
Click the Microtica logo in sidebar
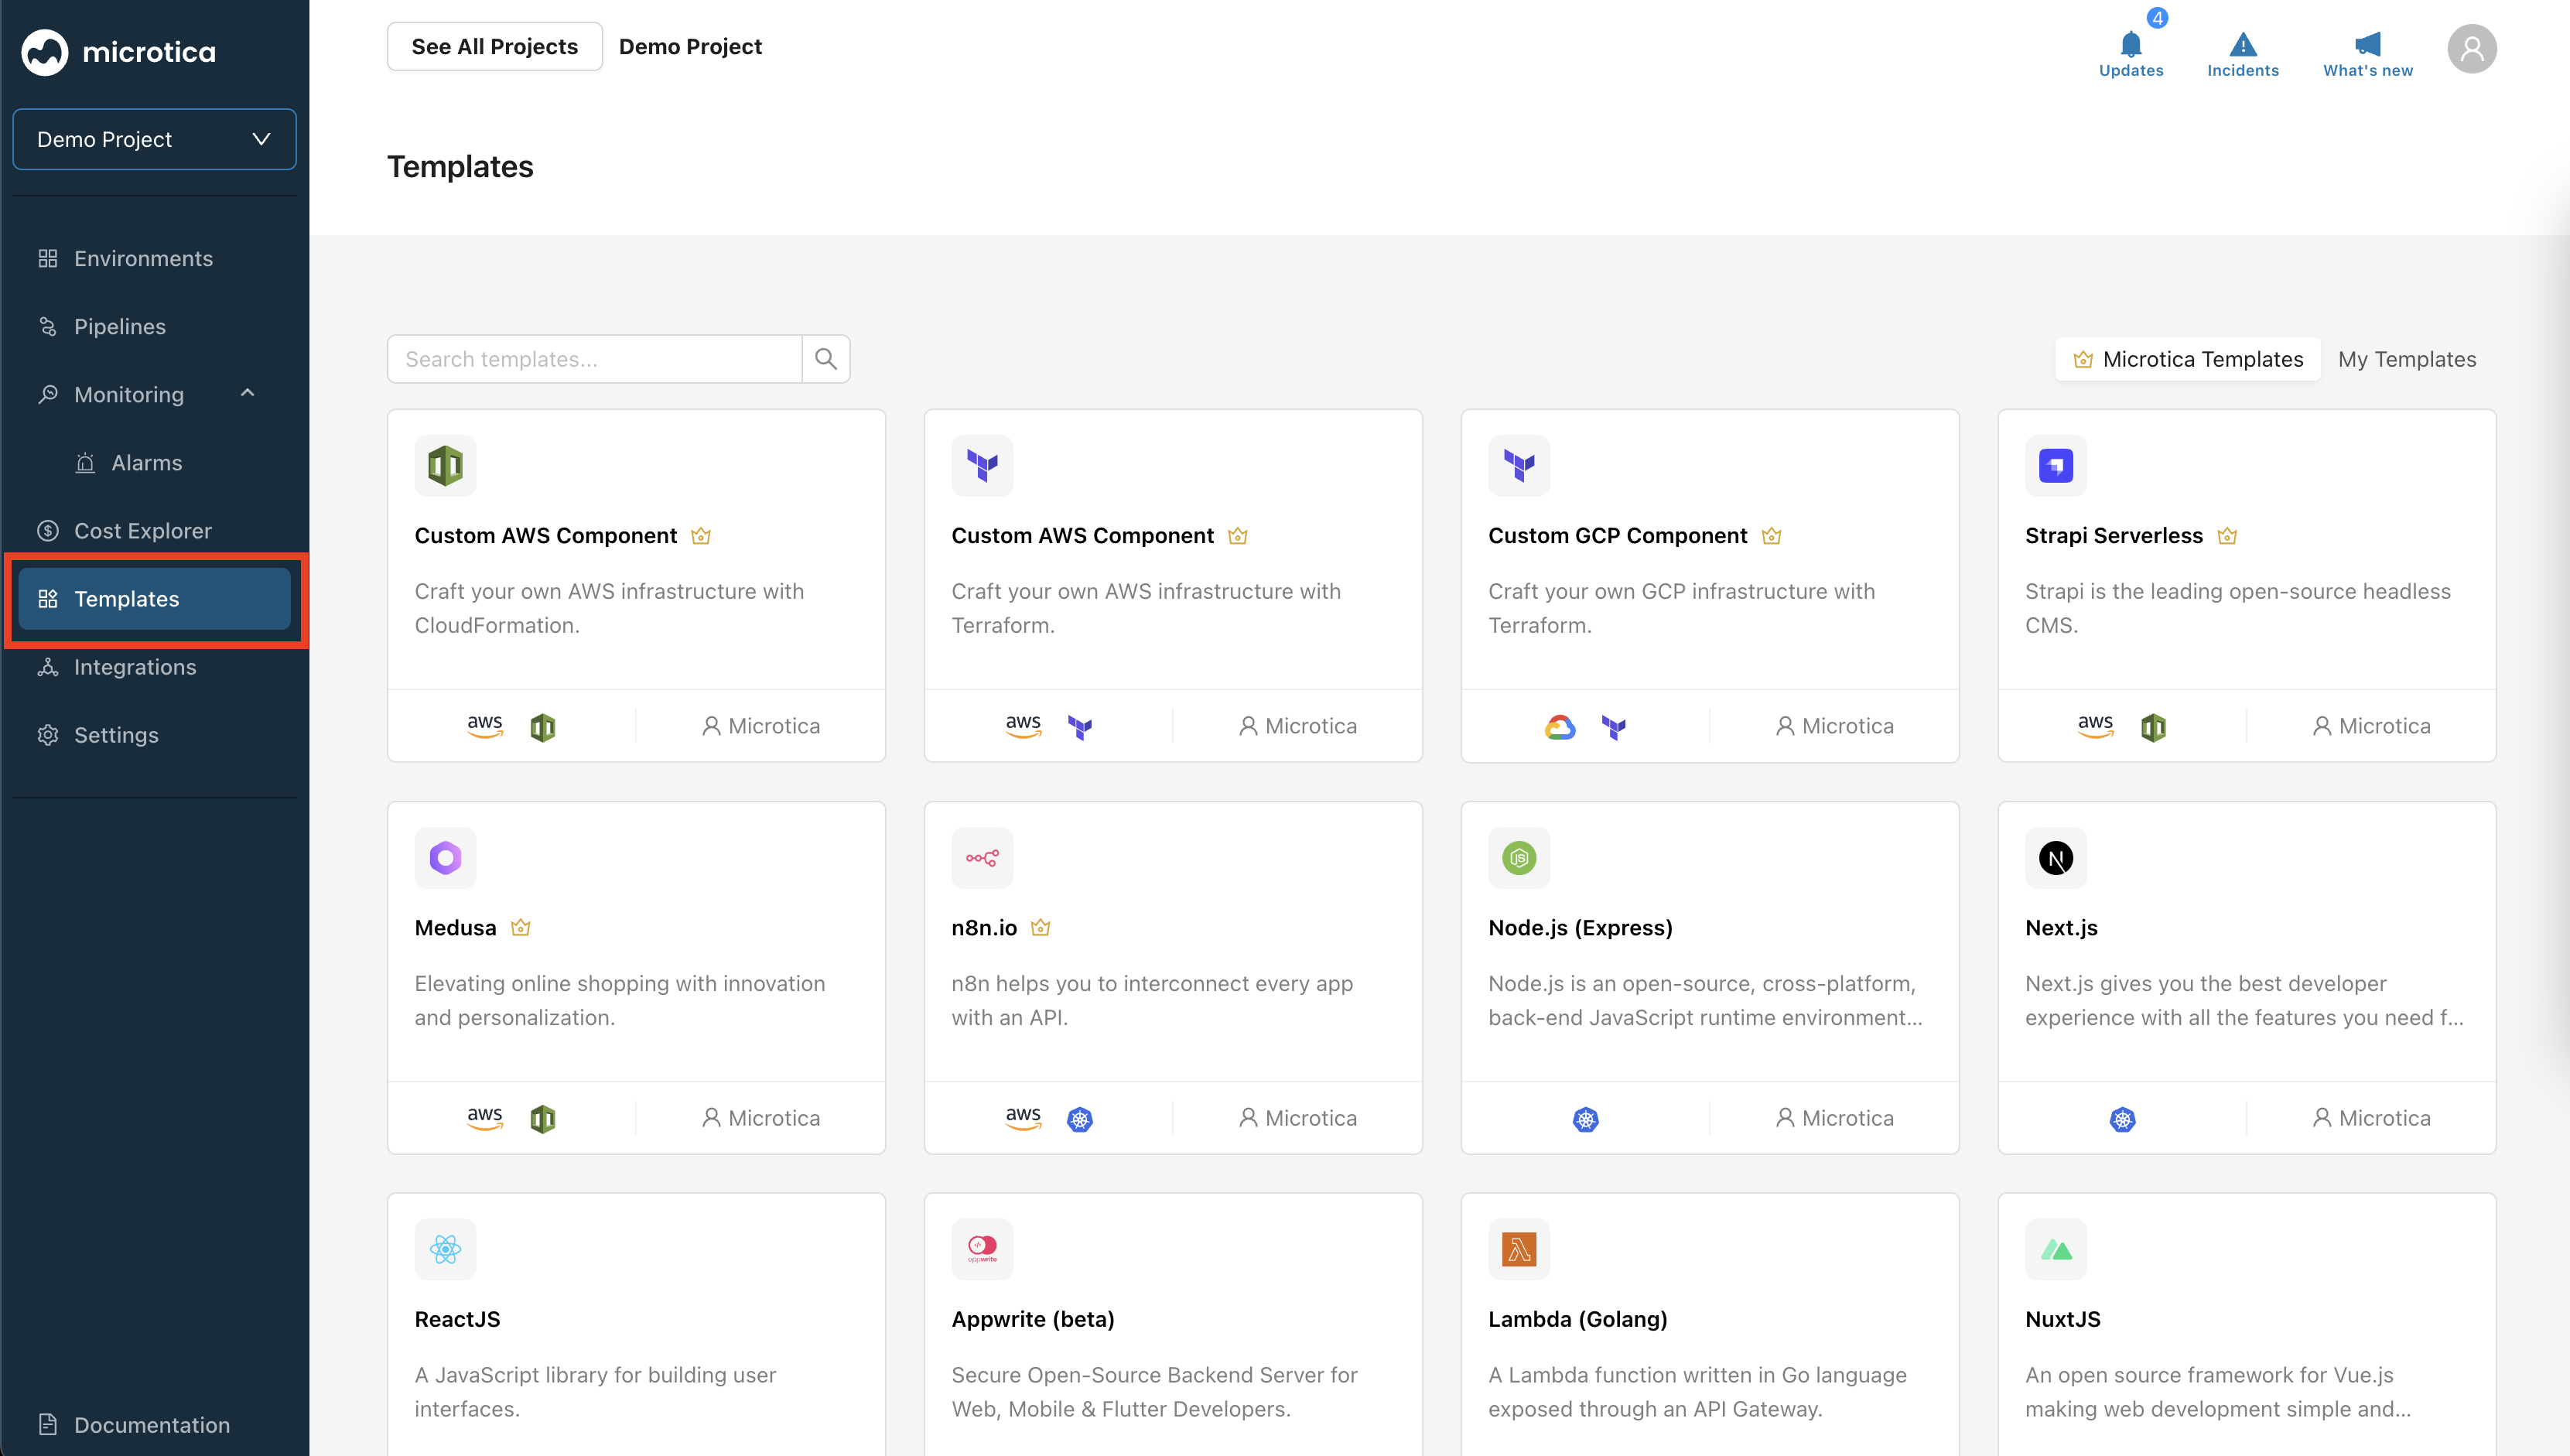click(x=118, y=52)
